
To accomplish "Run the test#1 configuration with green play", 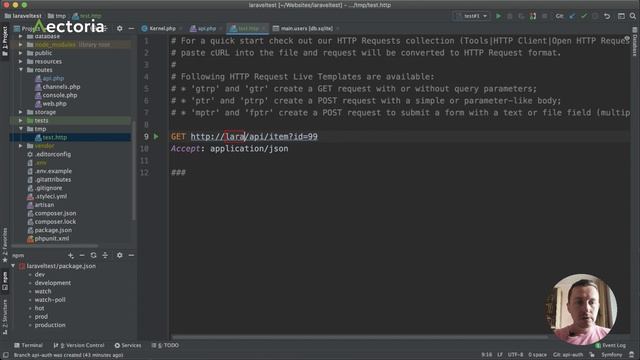I will [498, 16].
